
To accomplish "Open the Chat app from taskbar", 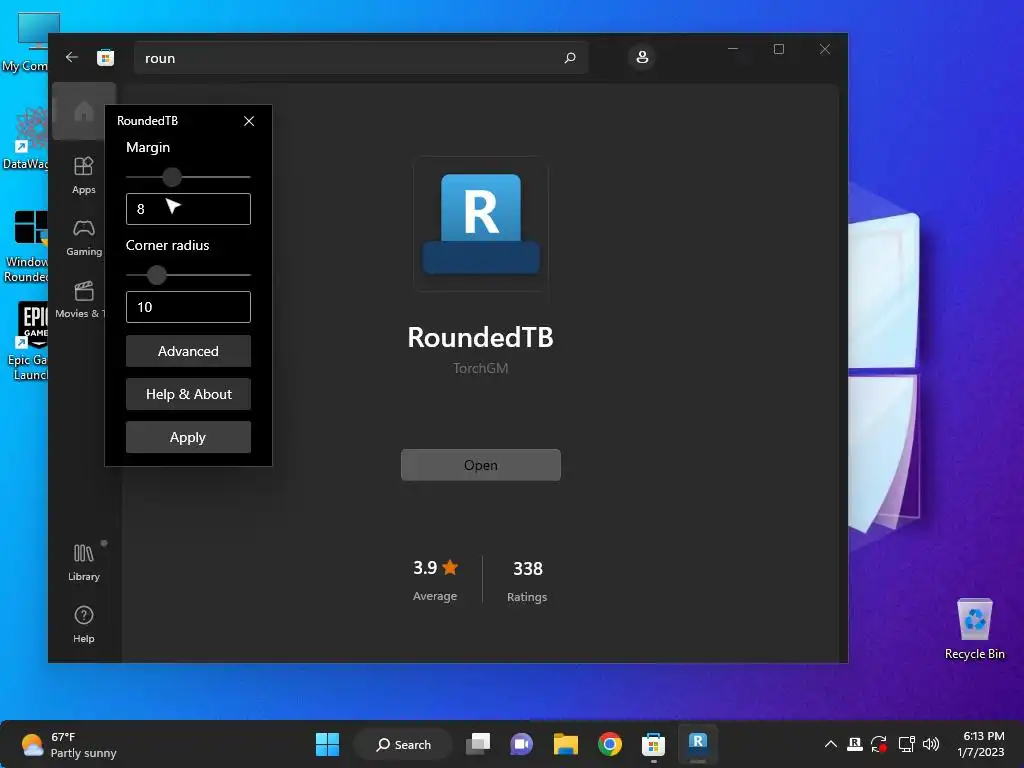I will pos(521,744).
